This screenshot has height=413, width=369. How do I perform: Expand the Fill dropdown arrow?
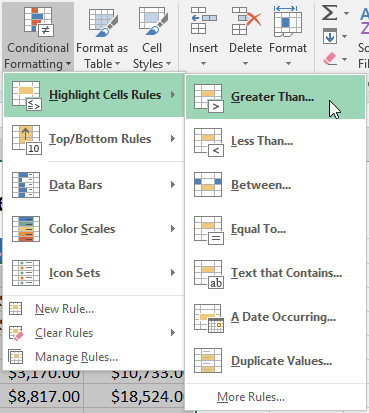(345, 36)
